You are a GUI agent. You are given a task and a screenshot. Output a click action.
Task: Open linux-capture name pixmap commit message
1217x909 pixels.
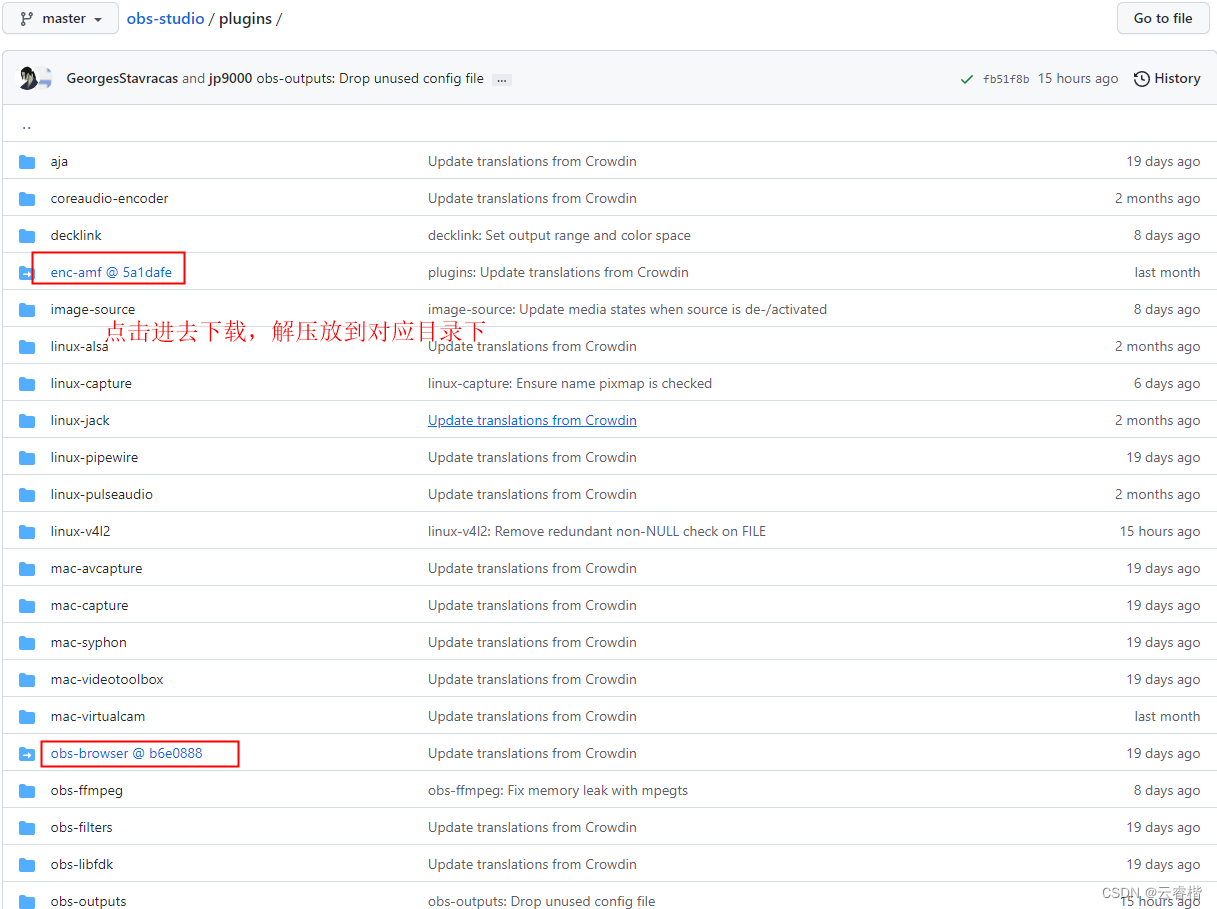(570, 384)
